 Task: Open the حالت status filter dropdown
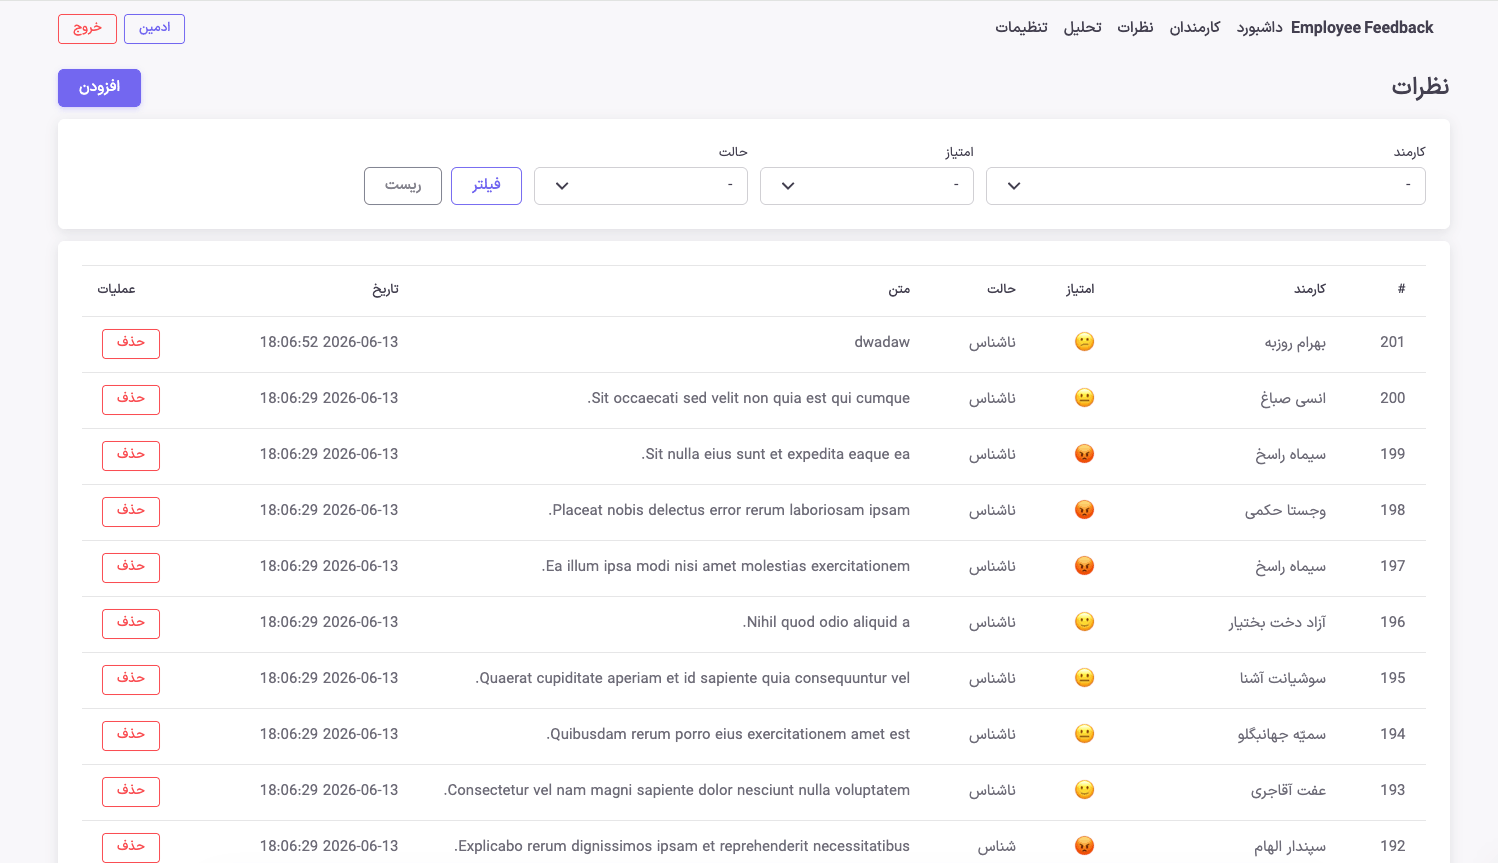641,186
